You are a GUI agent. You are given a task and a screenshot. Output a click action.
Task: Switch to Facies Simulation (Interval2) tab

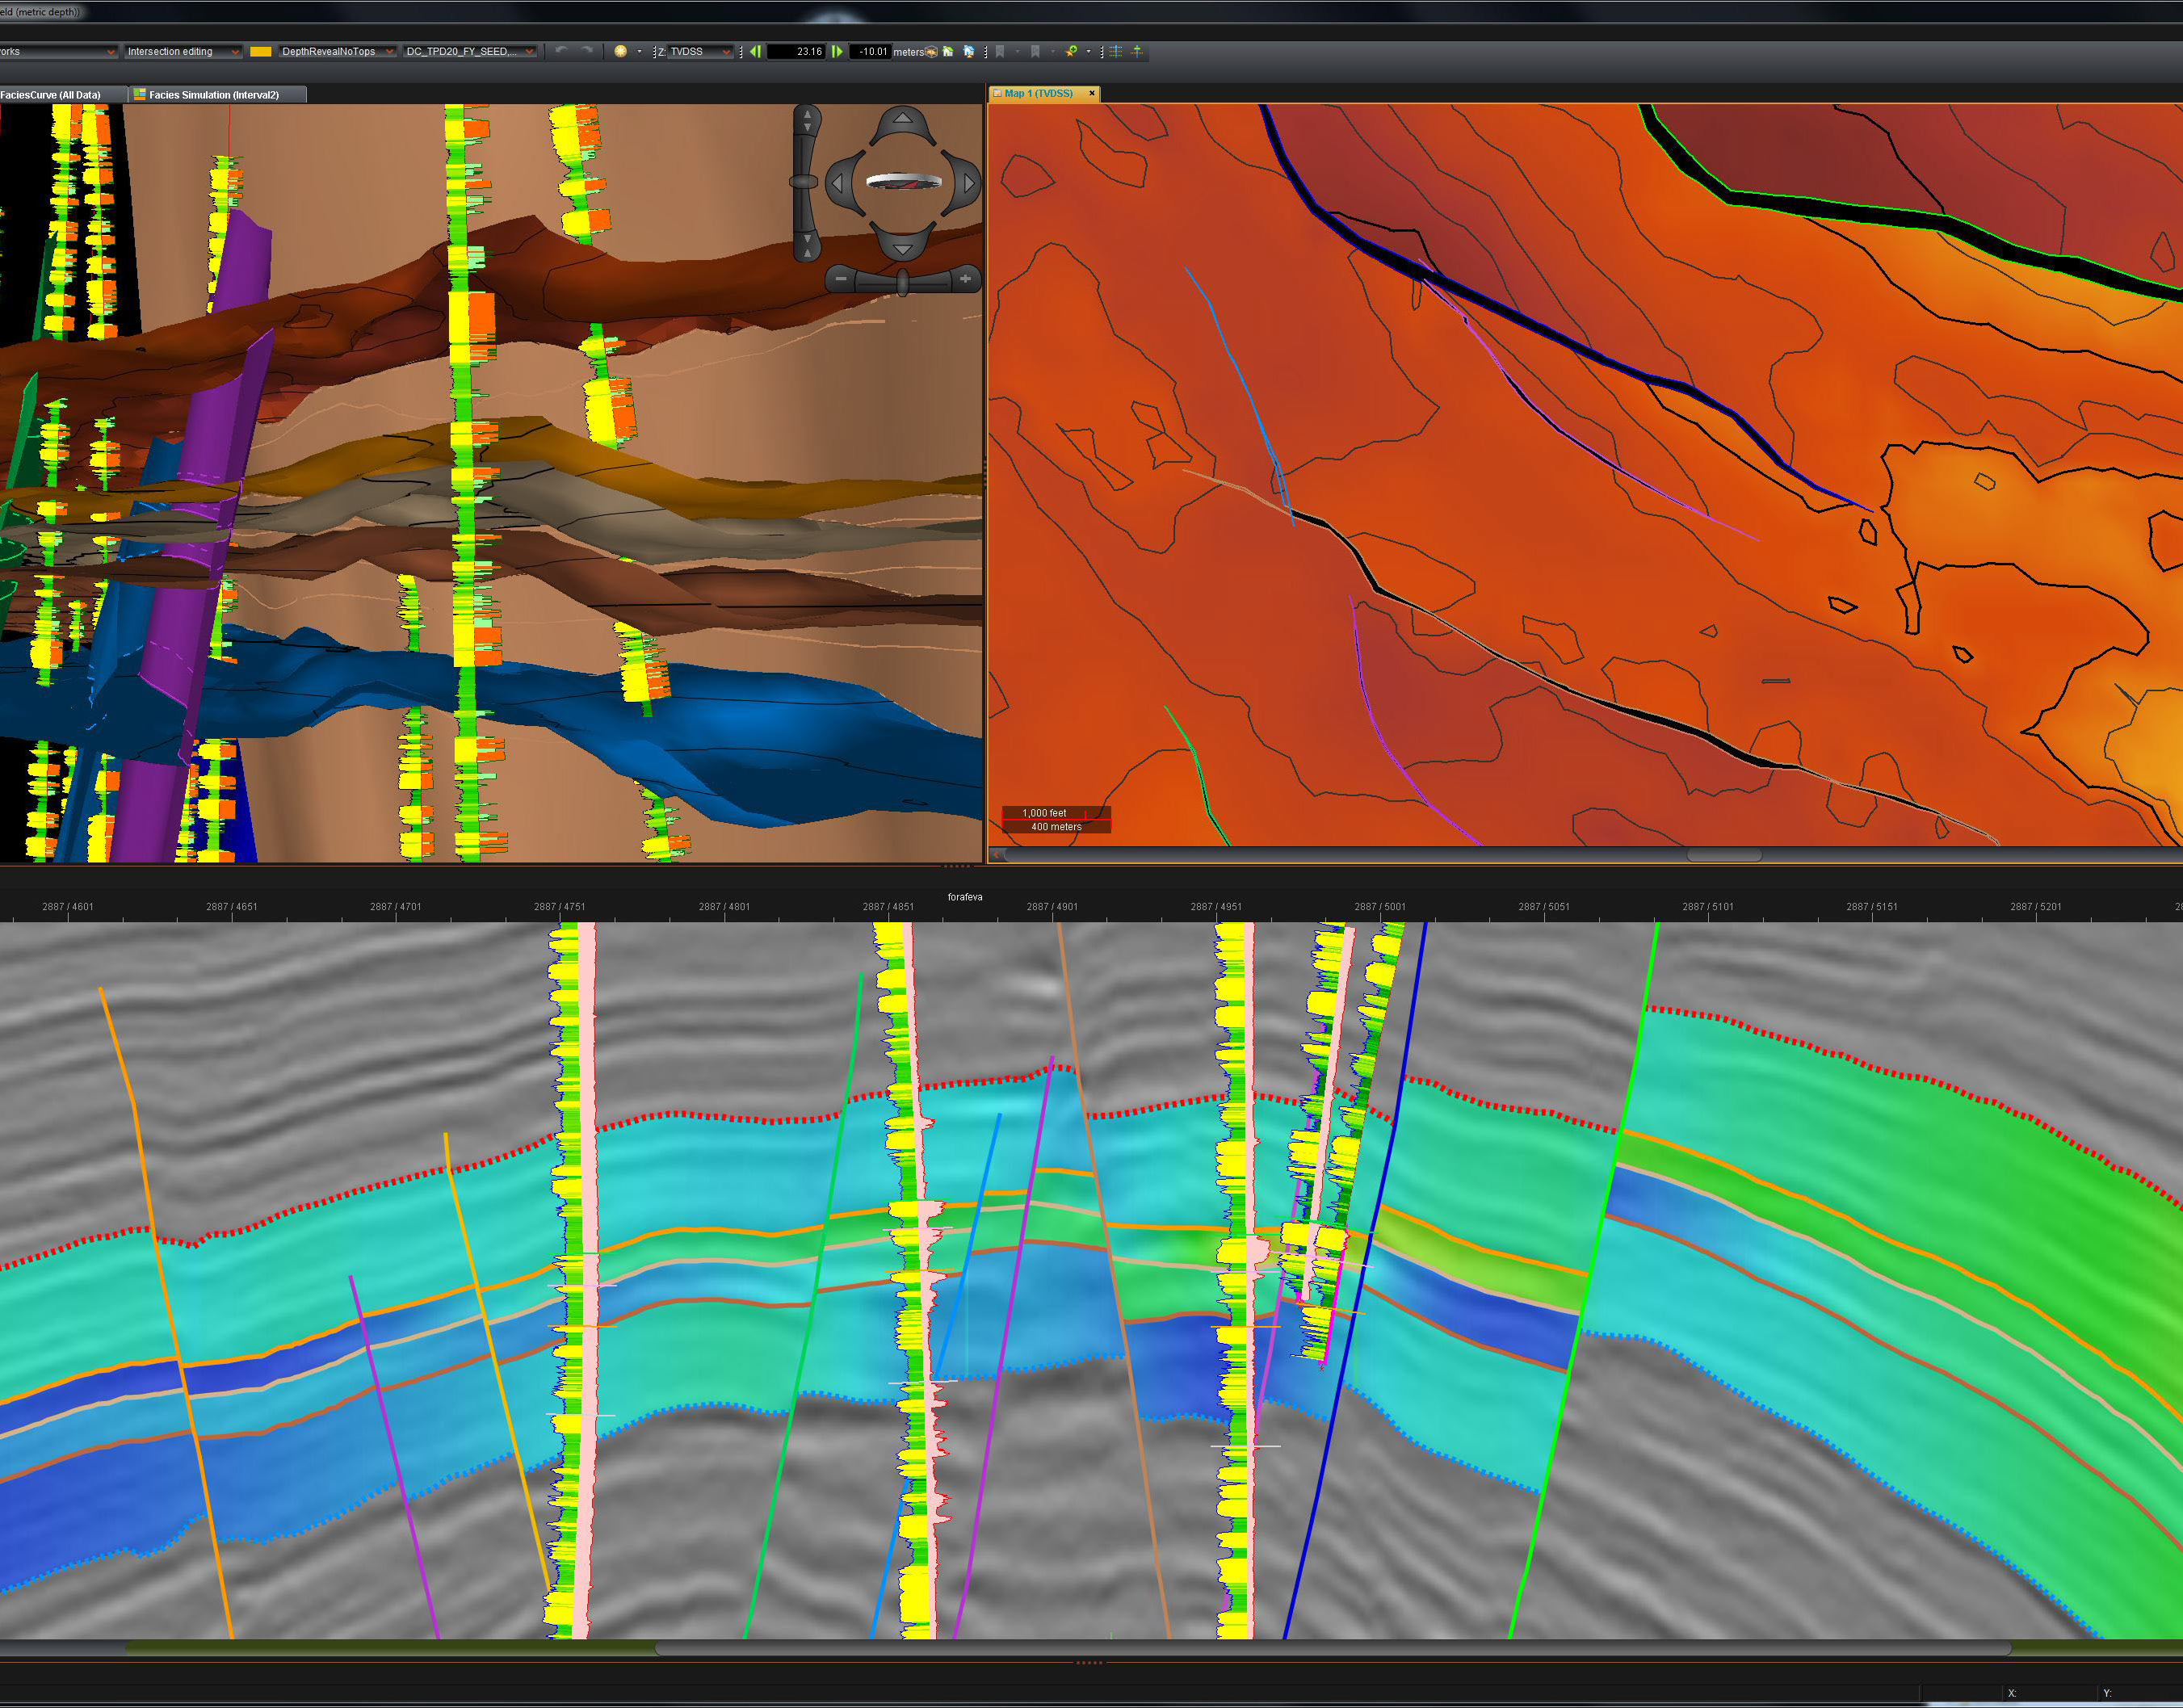pos(213,95)
